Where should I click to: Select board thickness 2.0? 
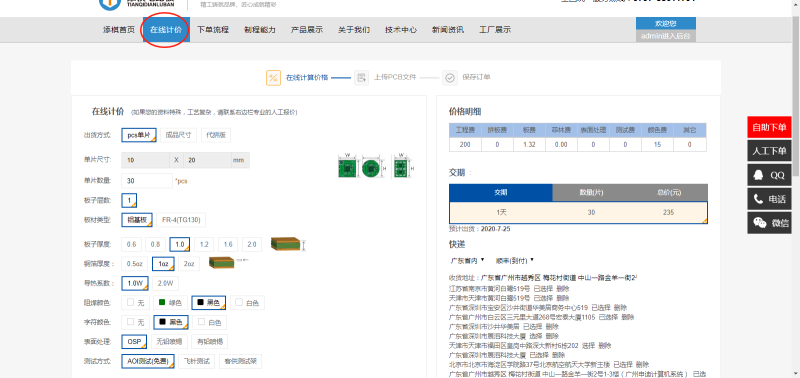(x=252, y=244)
